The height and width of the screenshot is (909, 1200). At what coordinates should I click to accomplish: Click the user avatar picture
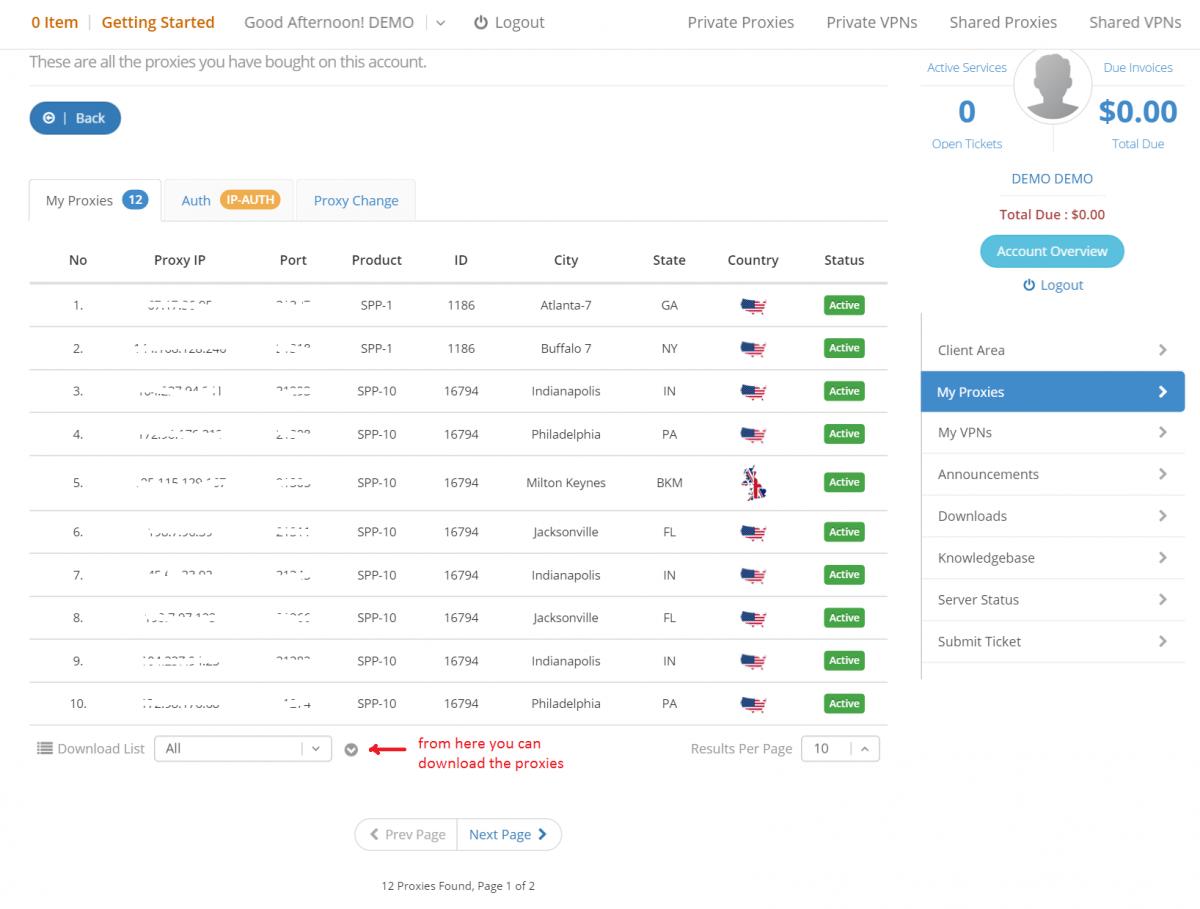[x=1053, y=85]
